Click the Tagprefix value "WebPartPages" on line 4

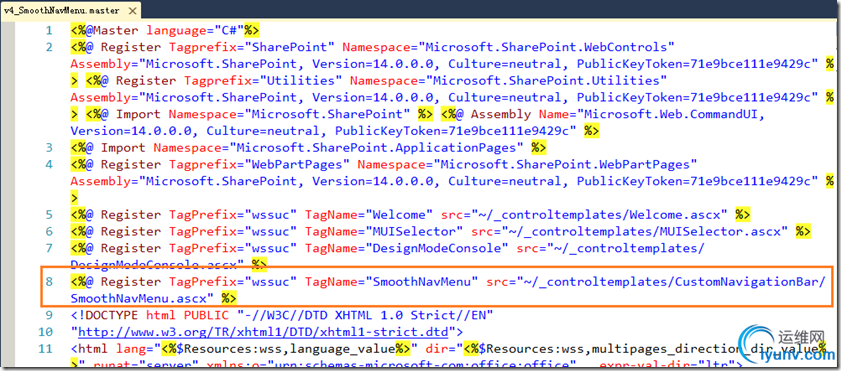click(x=298, y=164)
